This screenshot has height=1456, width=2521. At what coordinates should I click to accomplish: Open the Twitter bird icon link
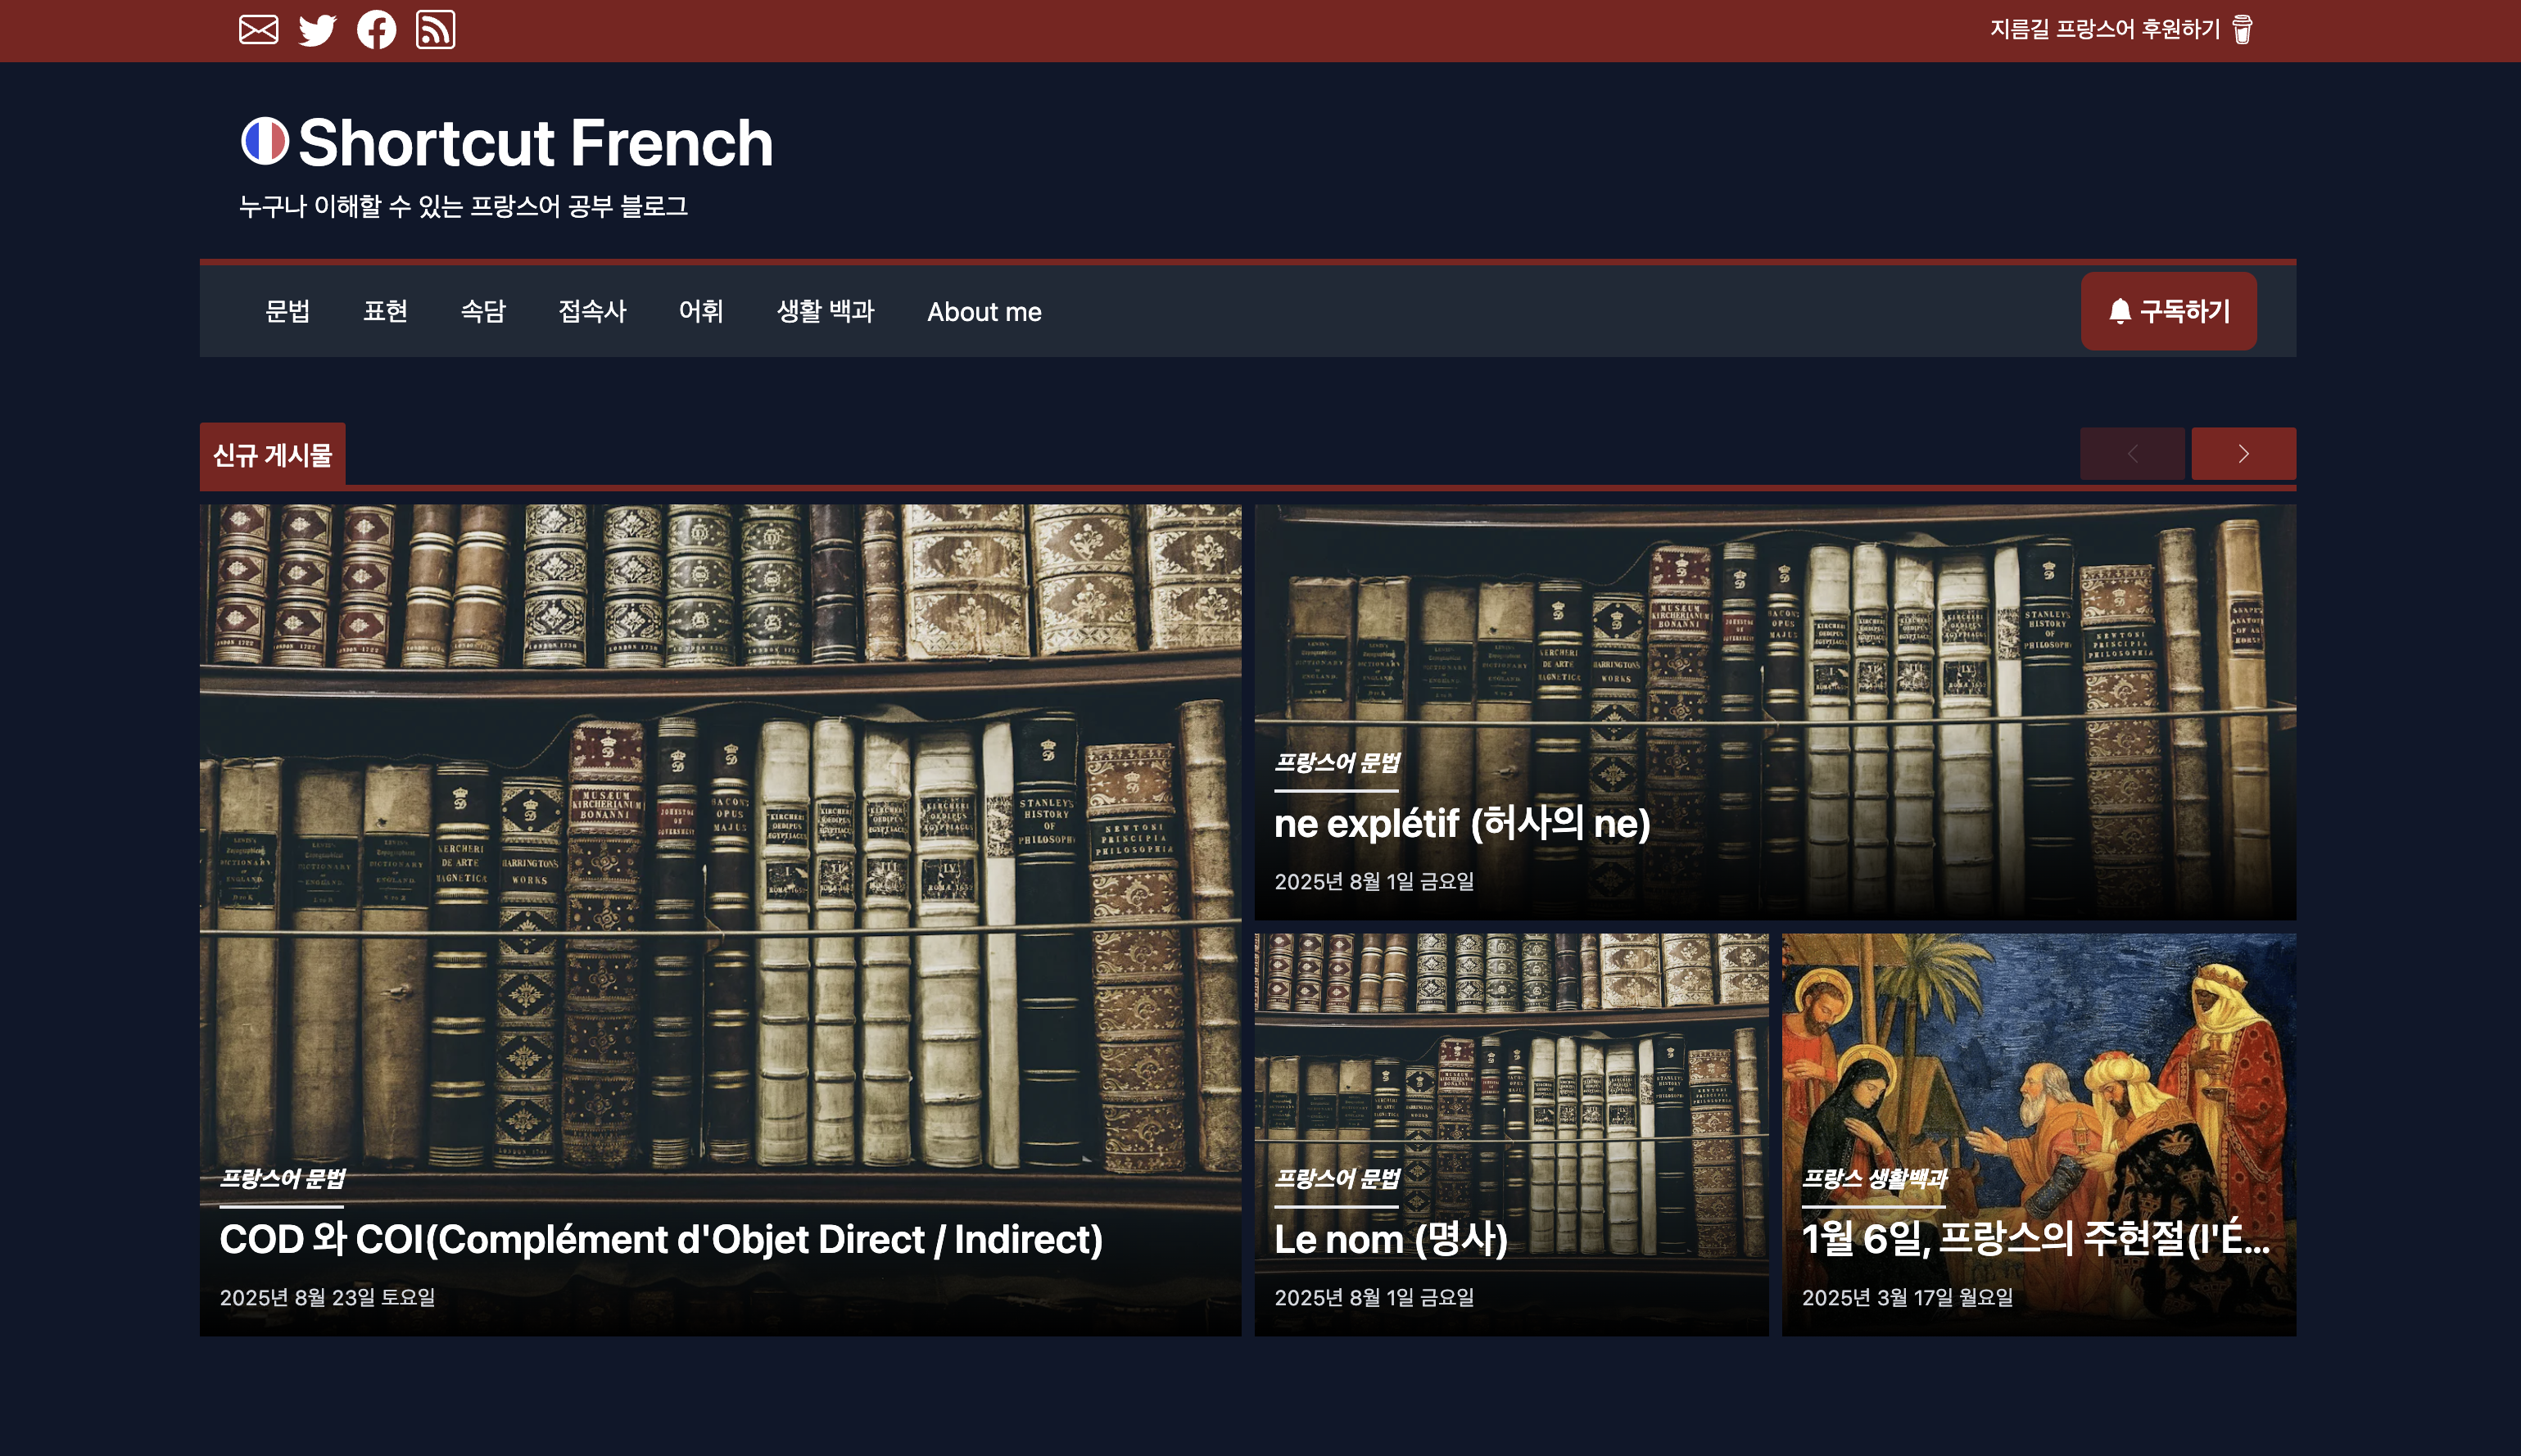tap(317, 30)
